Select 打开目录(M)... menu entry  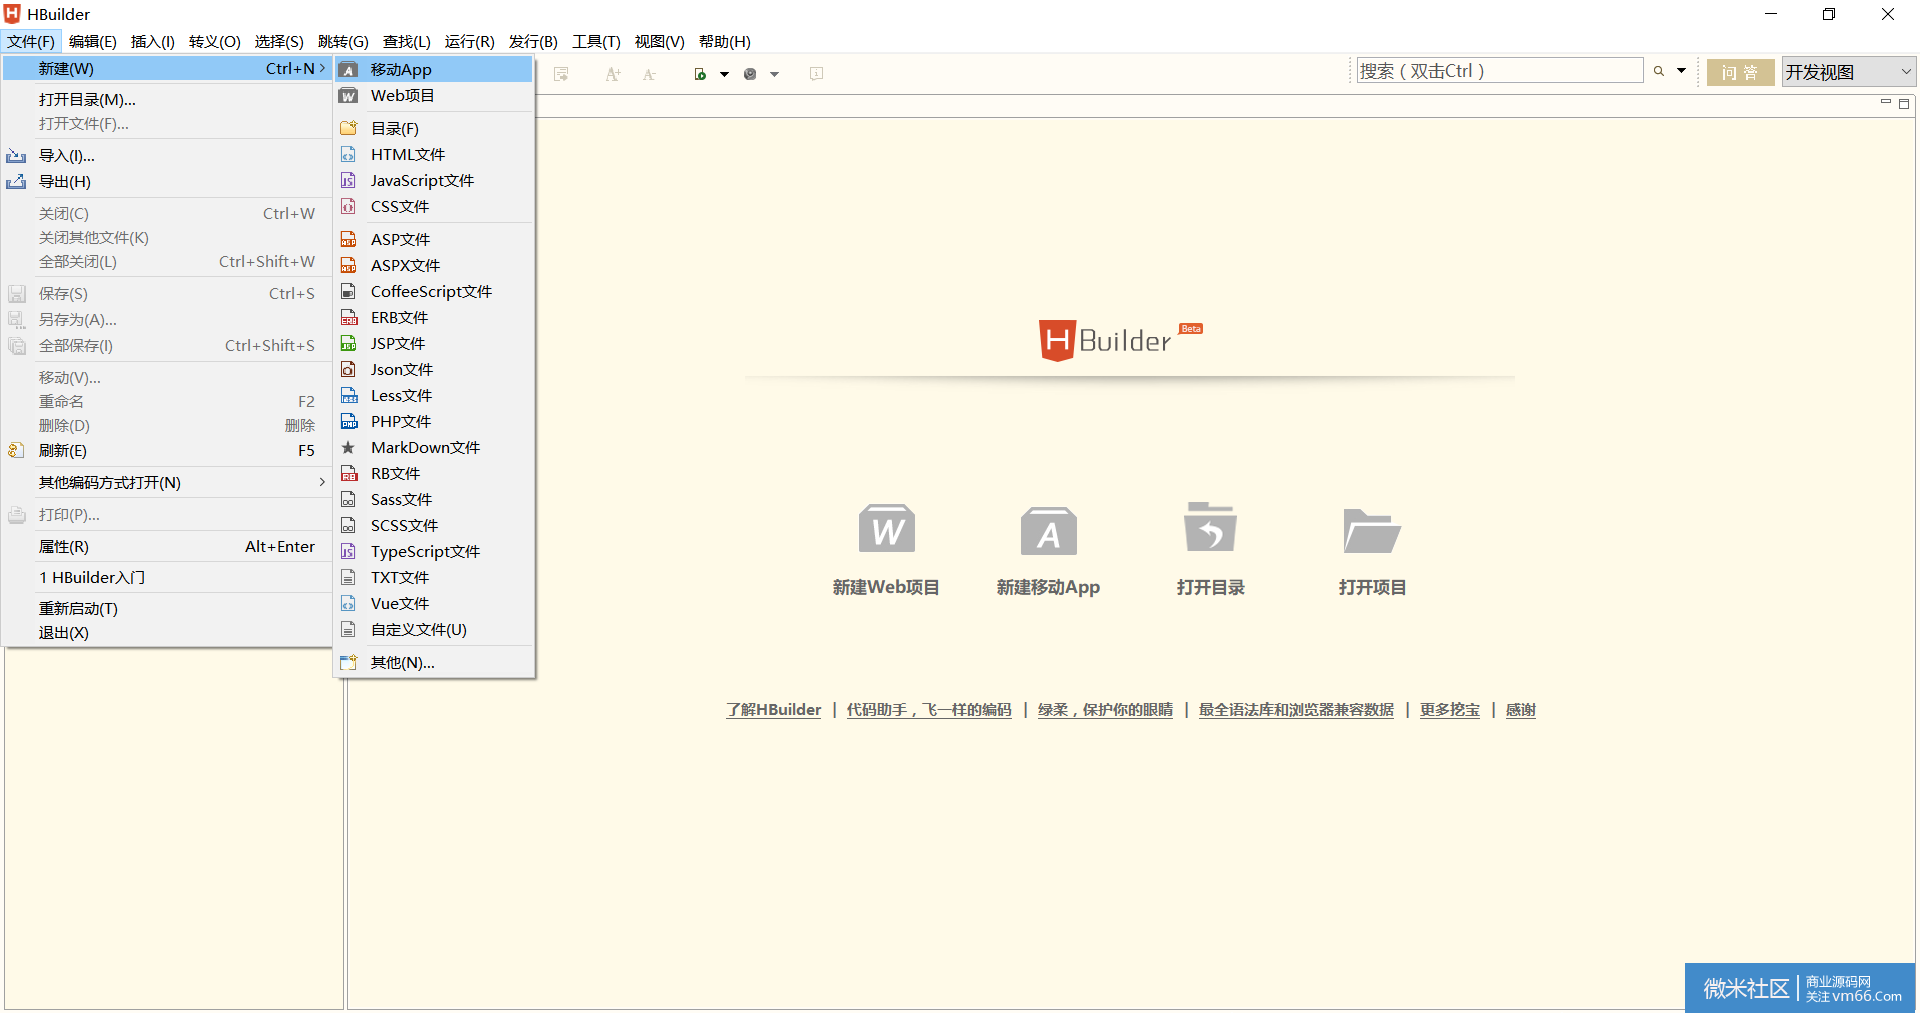[168, 99]
